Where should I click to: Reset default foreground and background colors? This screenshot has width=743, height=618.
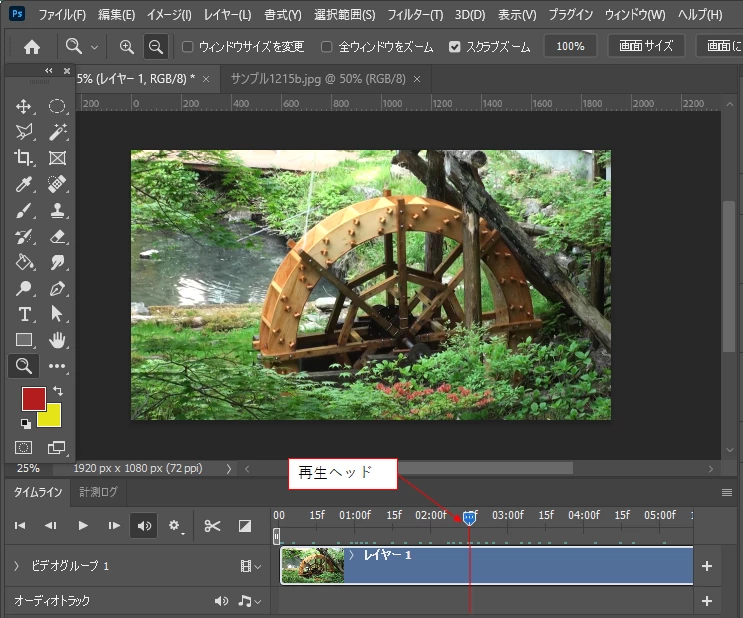[x=26, y=423]
